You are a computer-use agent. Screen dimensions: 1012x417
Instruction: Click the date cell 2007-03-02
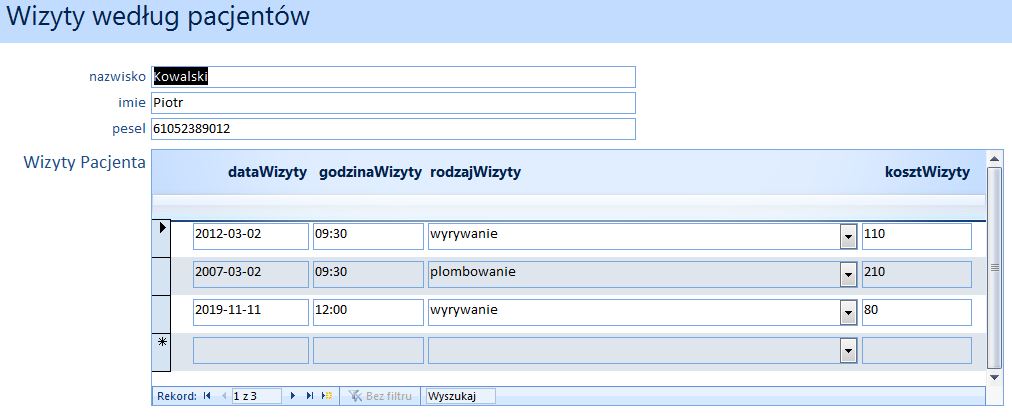251,274
